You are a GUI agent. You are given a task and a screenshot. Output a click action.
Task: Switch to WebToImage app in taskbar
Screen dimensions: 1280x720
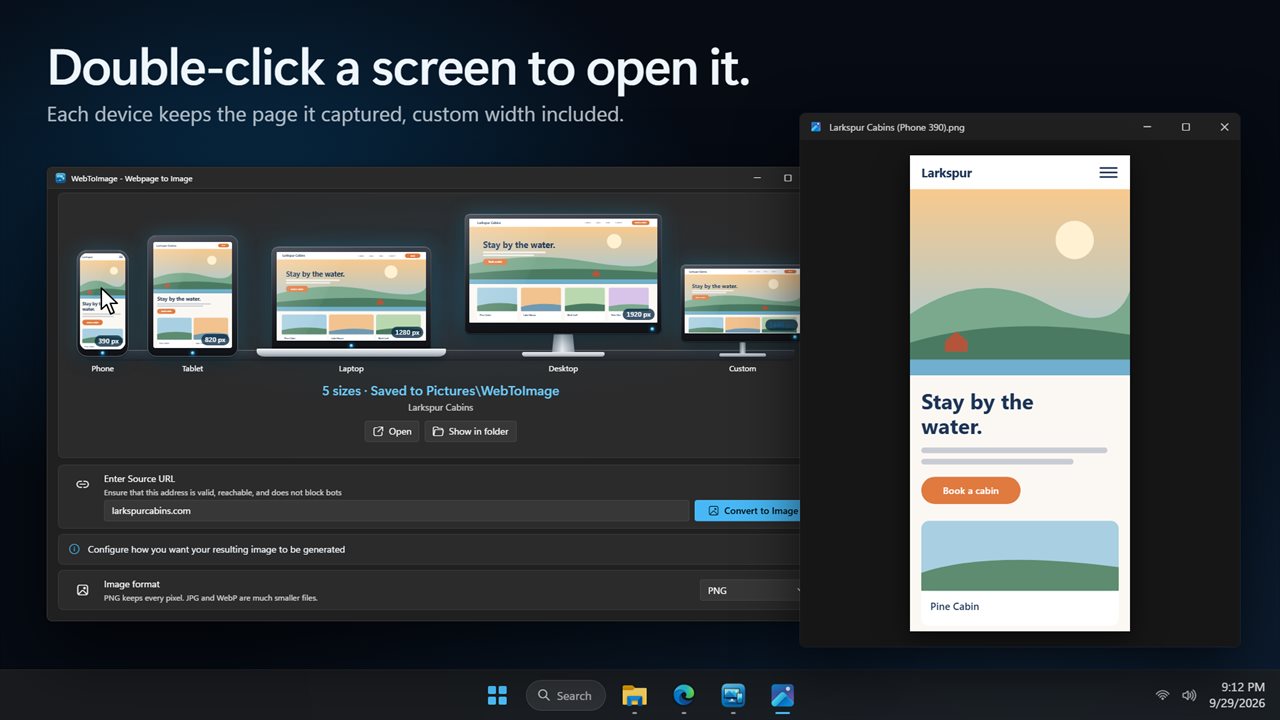[734, 695]
